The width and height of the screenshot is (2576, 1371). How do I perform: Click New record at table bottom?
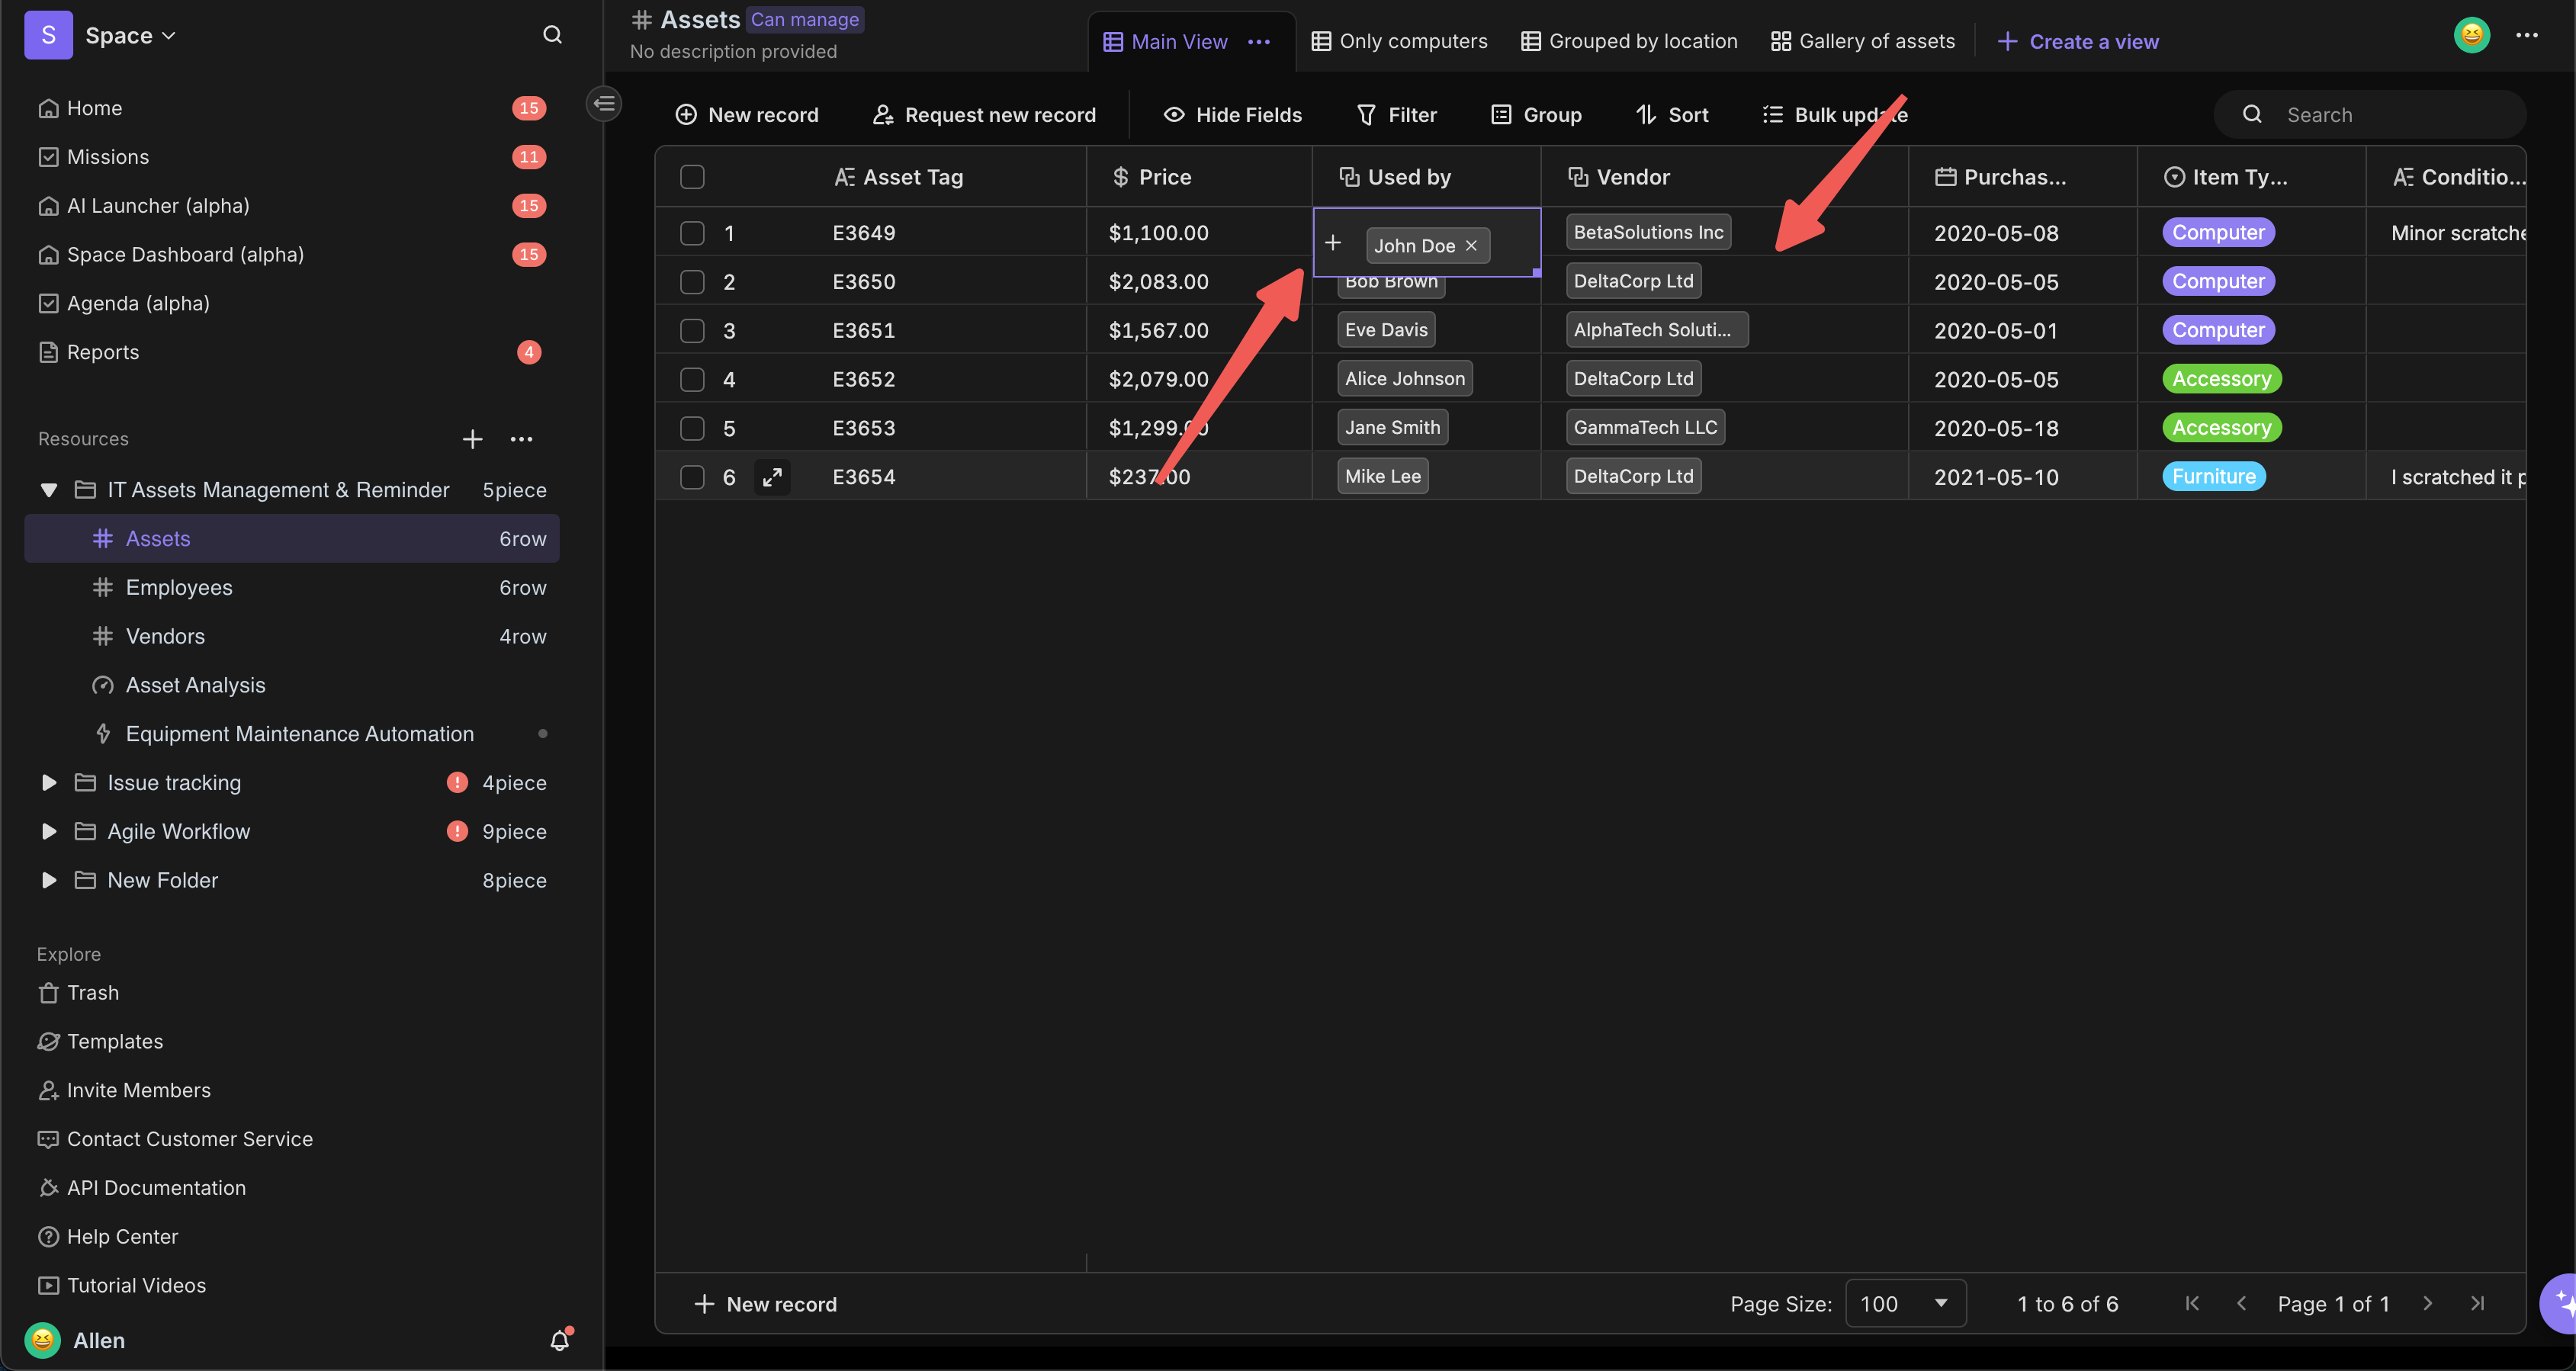(x=765, y=1304)
